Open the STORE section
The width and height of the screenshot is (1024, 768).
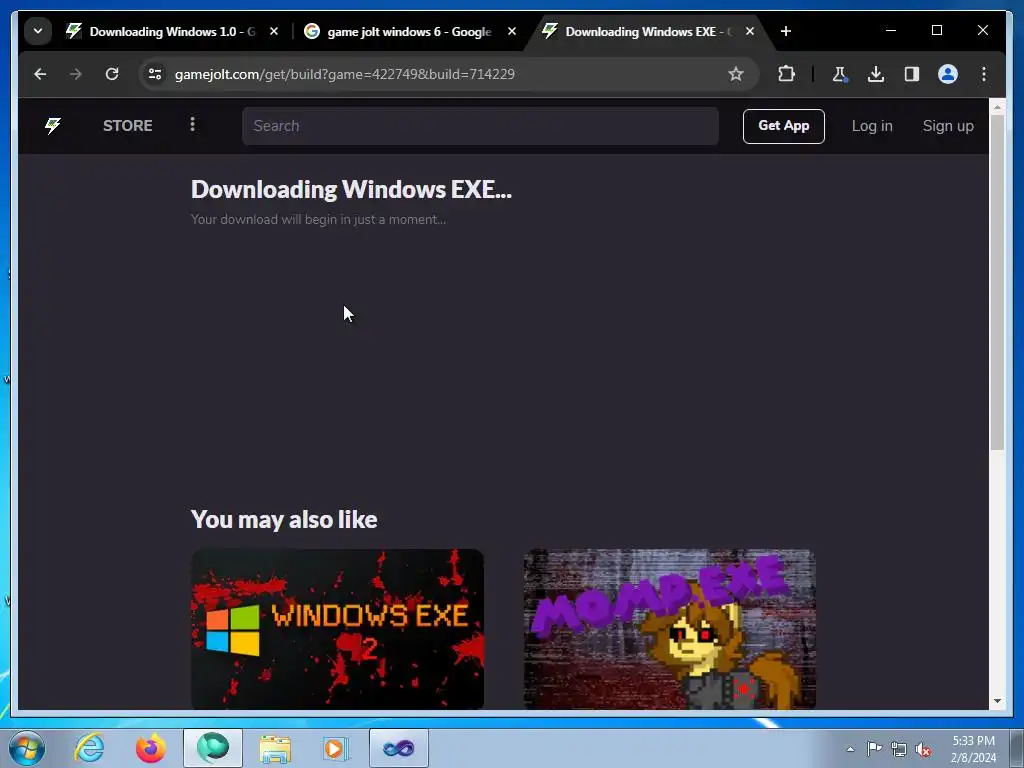point(127,125)
